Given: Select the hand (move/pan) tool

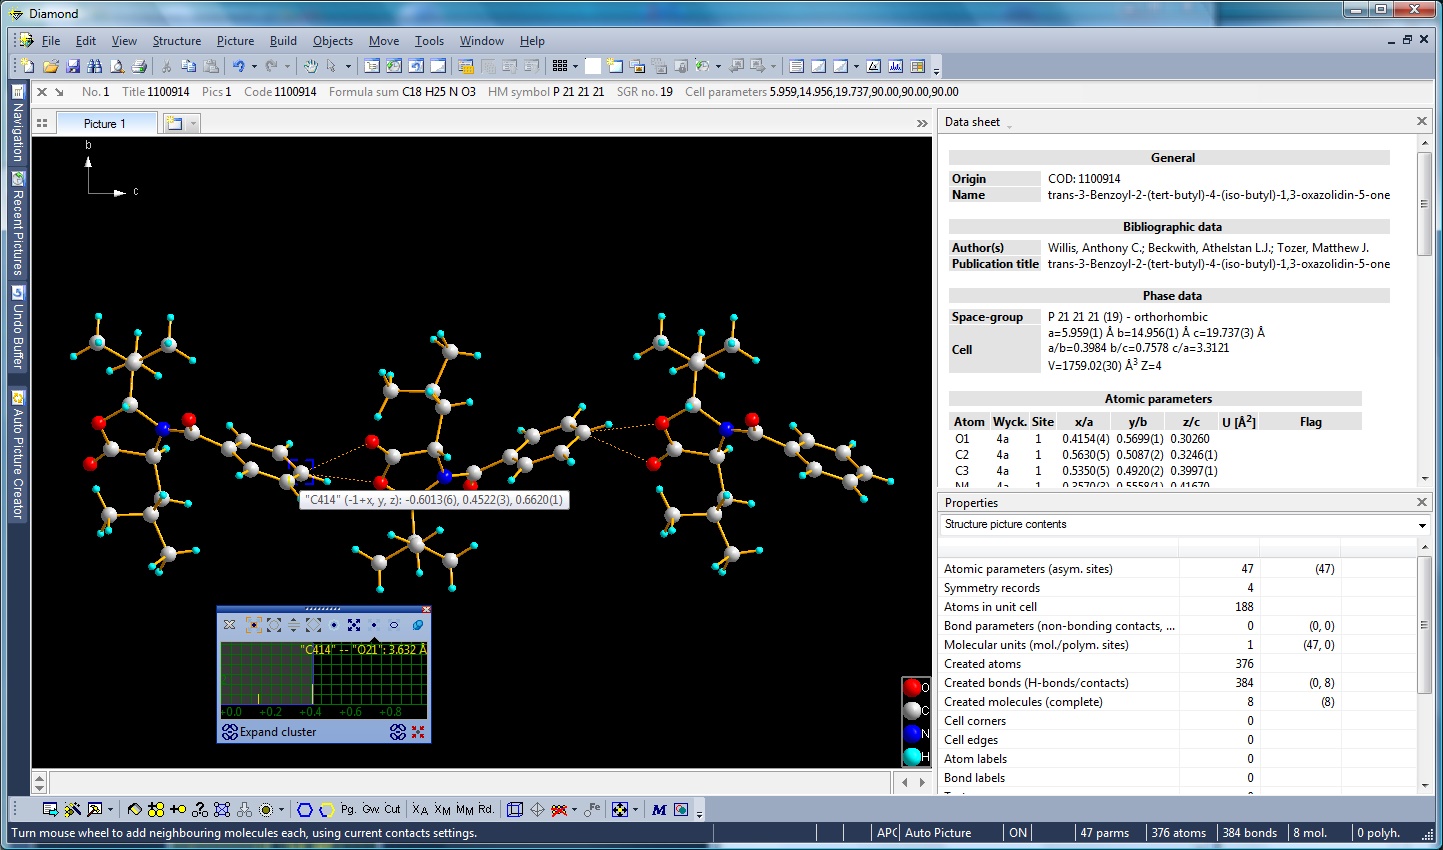Looking at the screenshot, I should tap(310, 66).
